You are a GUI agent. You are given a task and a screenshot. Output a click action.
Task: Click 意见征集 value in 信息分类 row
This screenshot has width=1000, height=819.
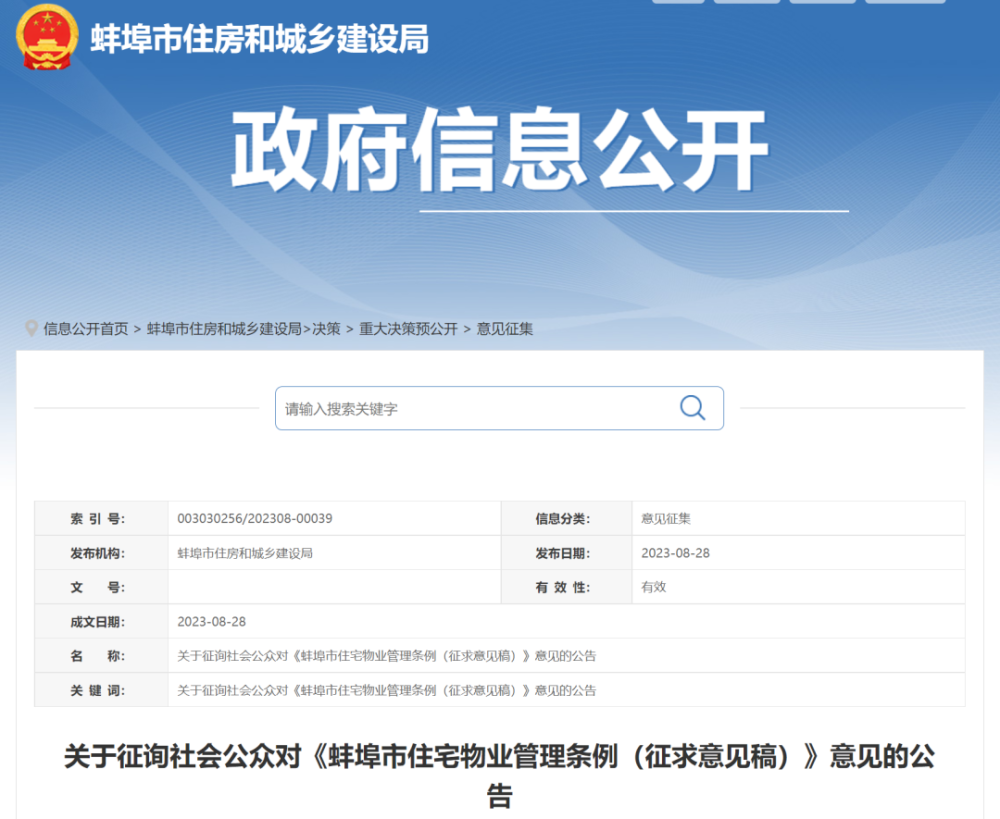(x=666, y=519)
